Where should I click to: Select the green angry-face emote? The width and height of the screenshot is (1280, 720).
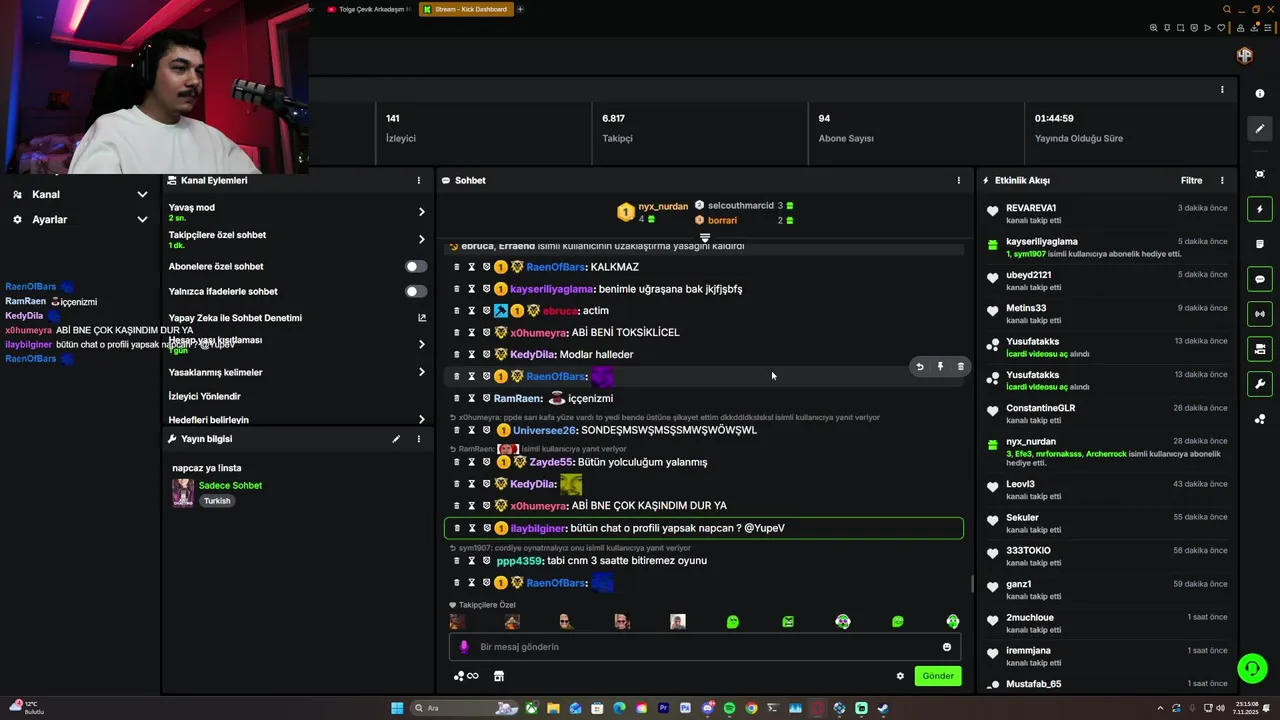coord(788,622)
